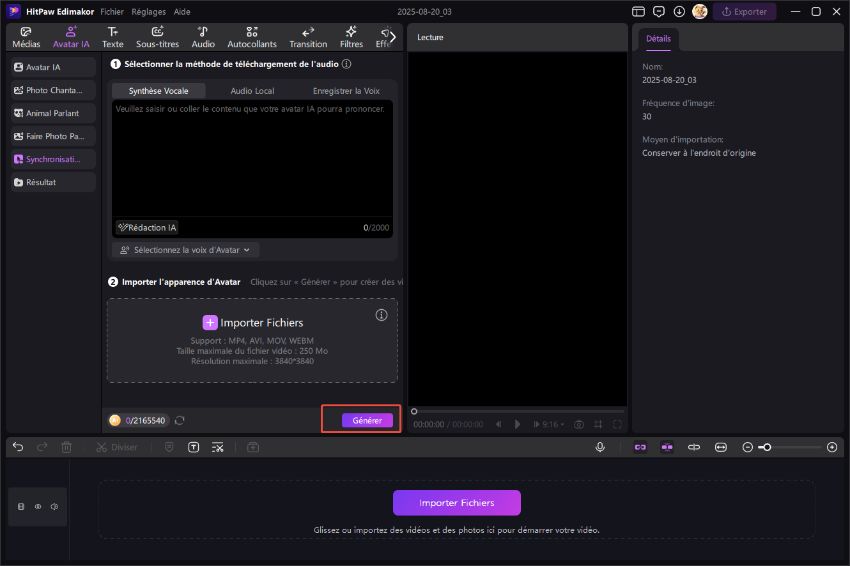Screen dimensions: 850x566
Task: Play the preview video
Action: click(517, 424)
